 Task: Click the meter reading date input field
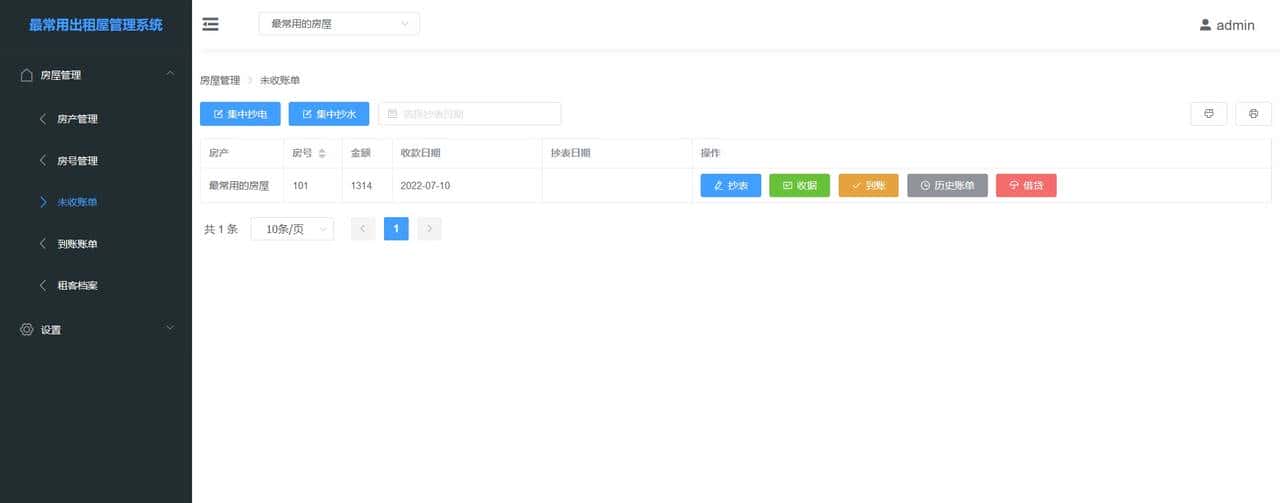pyautogui.click(x=470, y=114)
